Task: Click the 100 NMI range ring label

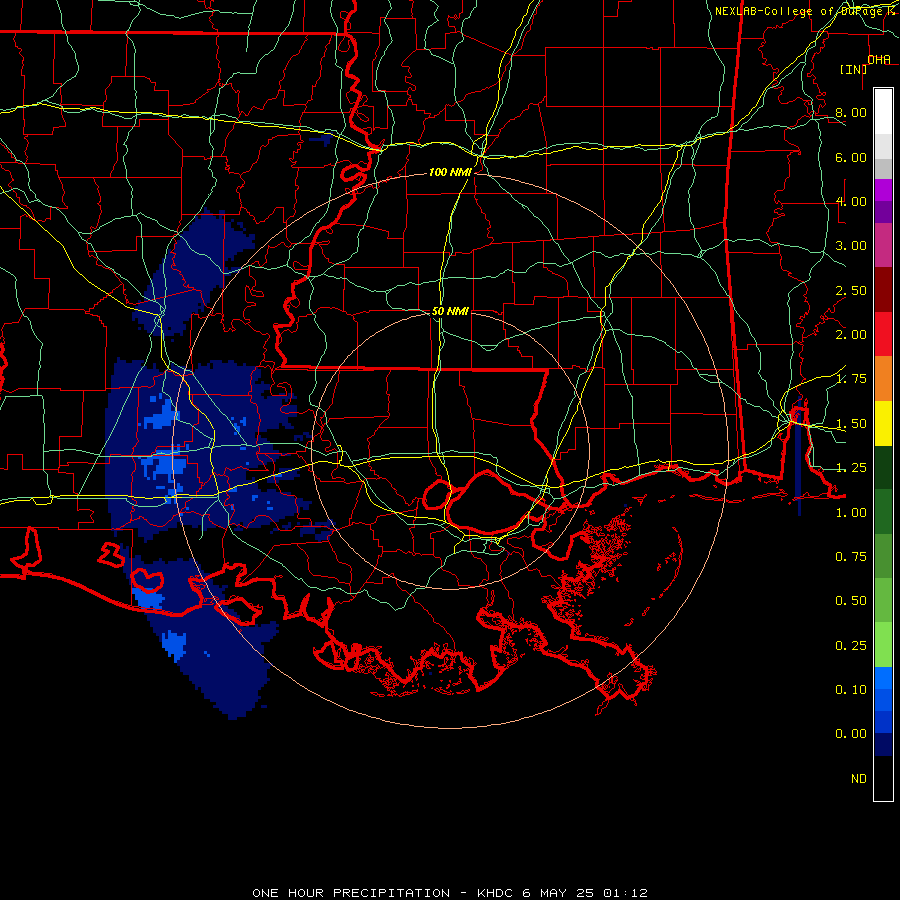Action: click(x=450, y=172)
